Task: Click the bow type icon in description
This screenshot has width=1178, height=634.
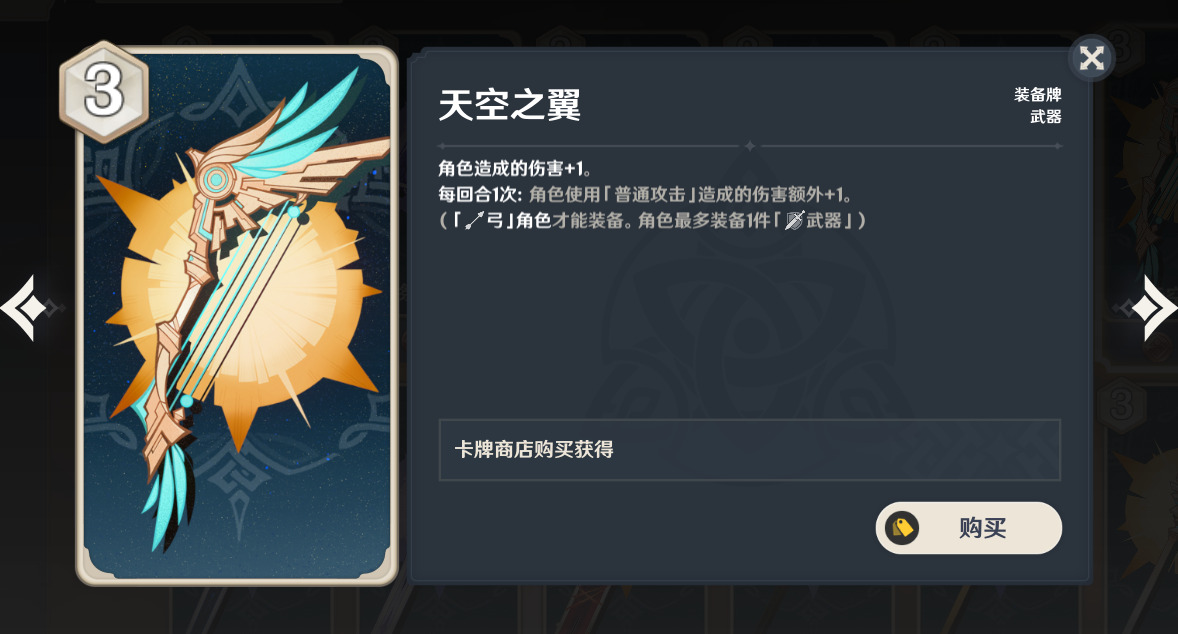Action: [x=475, y=220]
